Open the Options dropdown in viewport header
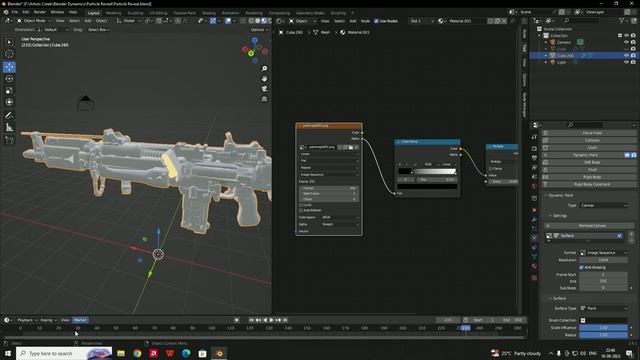 258,30
